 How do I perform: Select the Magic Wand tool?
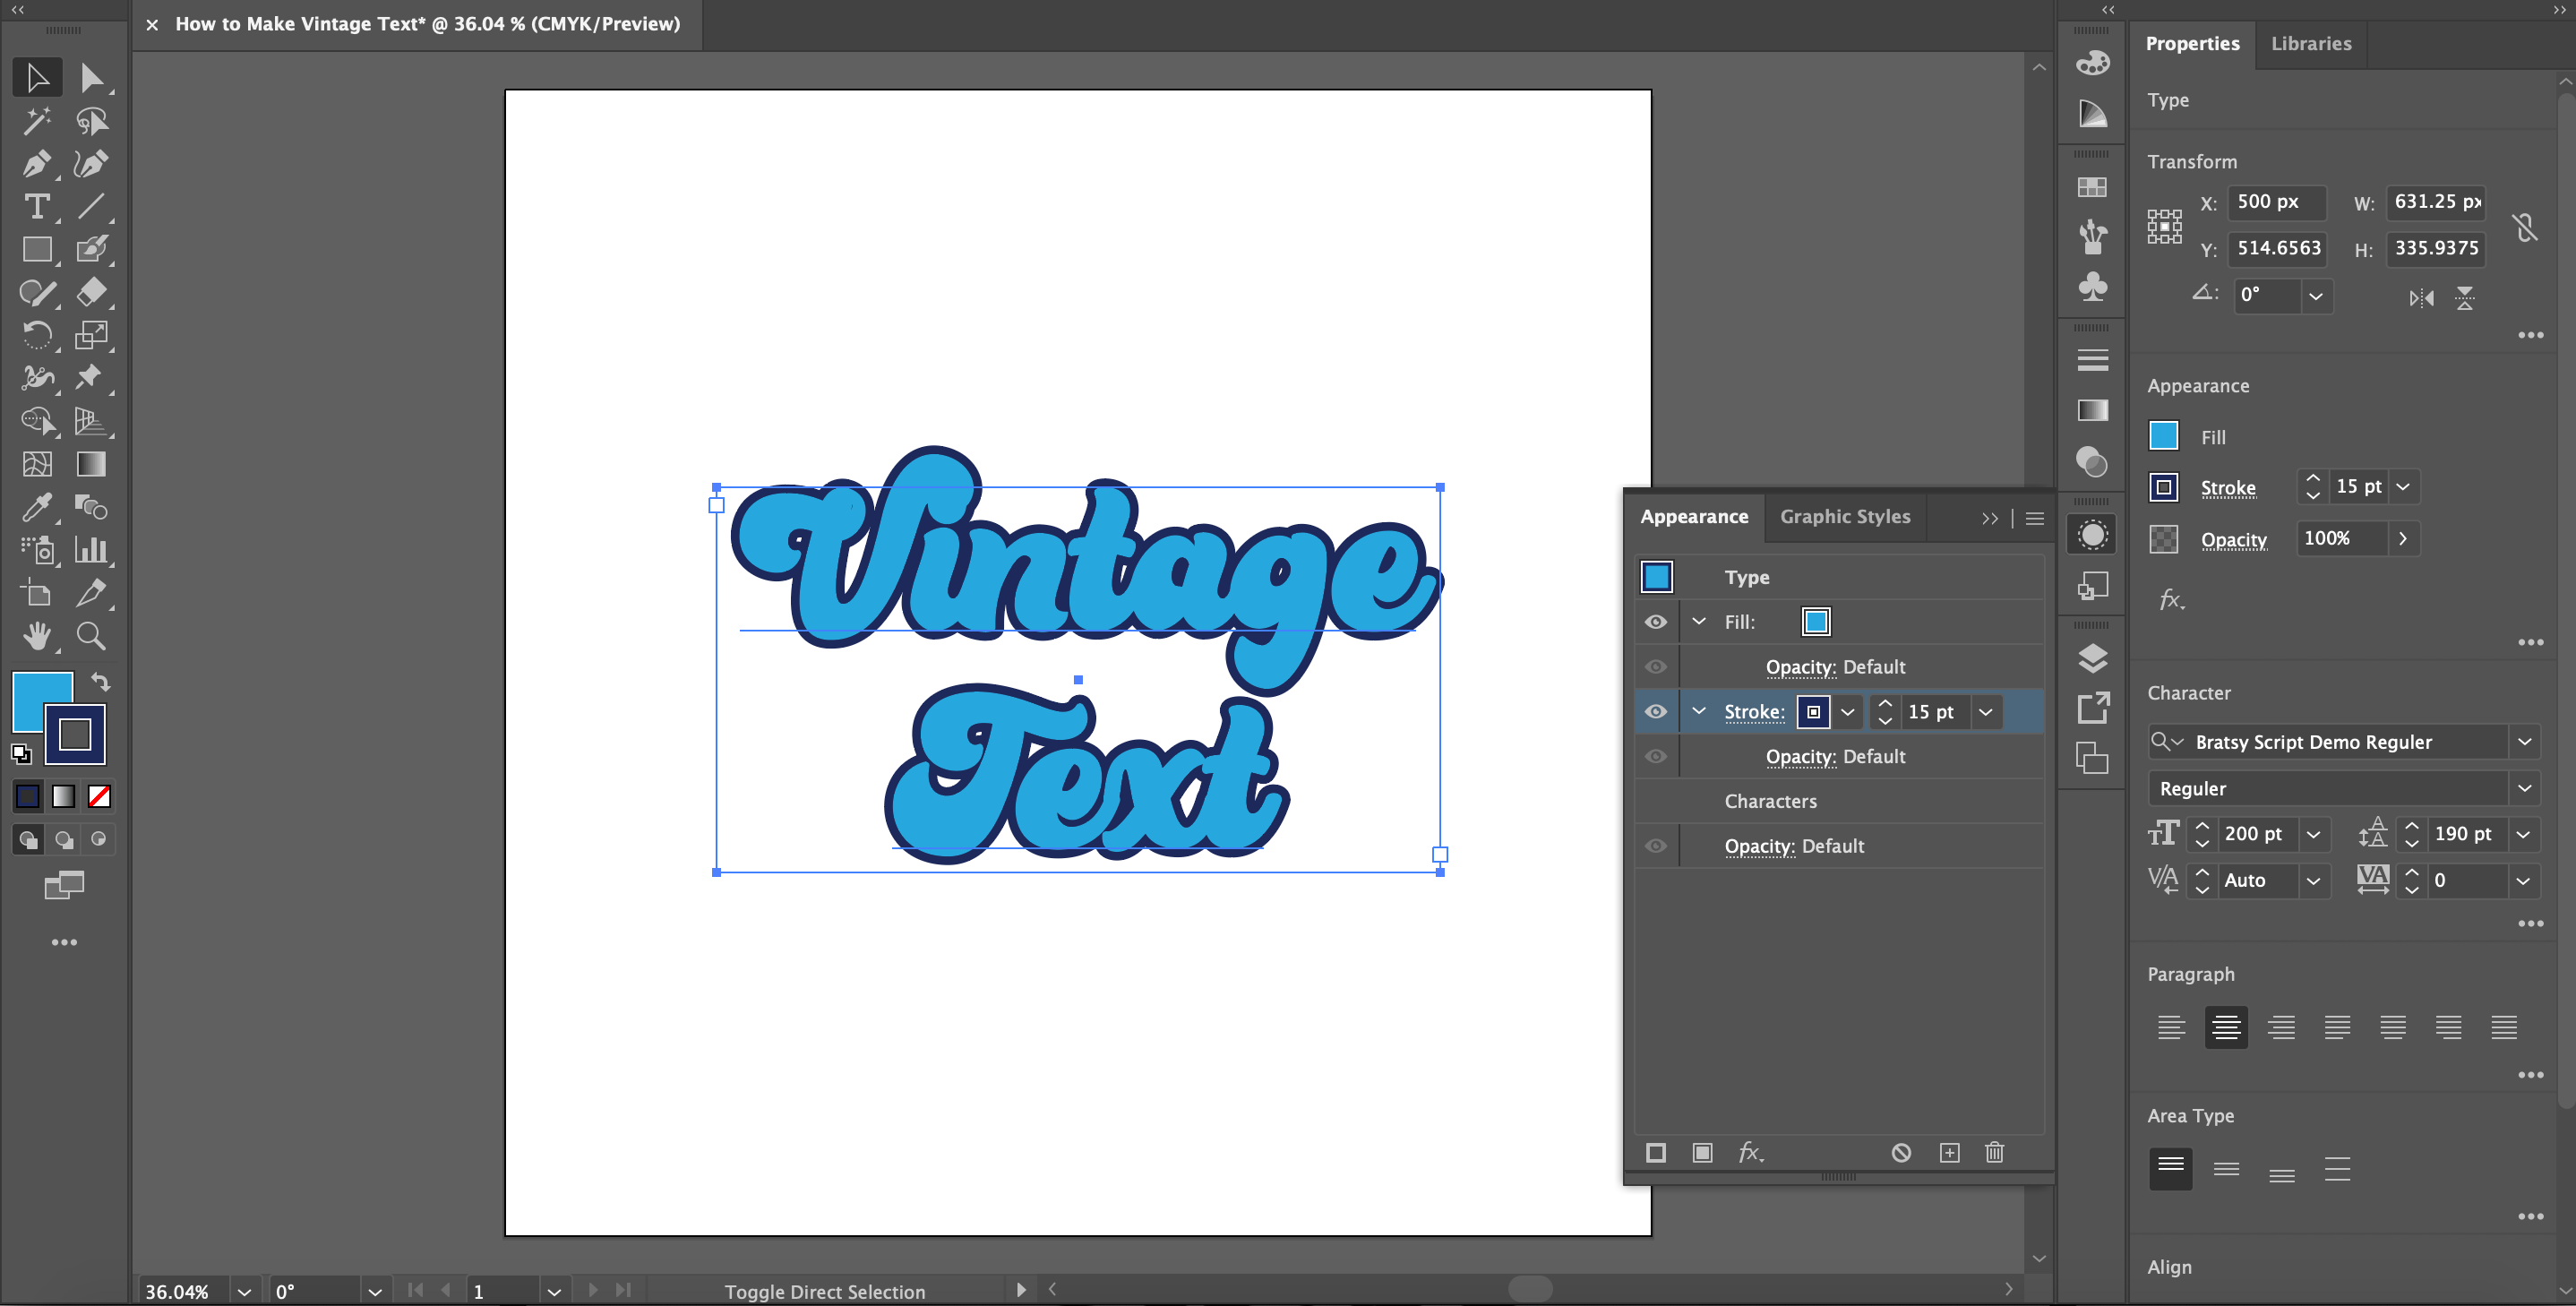37,121
